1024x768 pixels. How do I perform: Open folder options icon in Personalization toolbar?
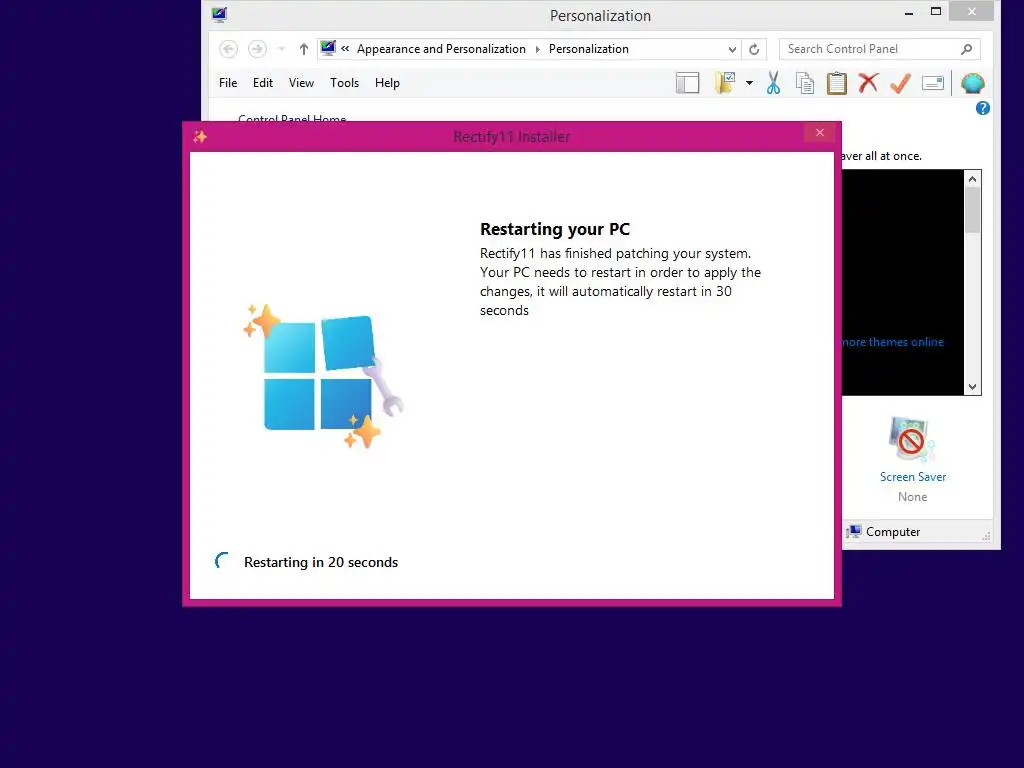click(x=725, y=83)
